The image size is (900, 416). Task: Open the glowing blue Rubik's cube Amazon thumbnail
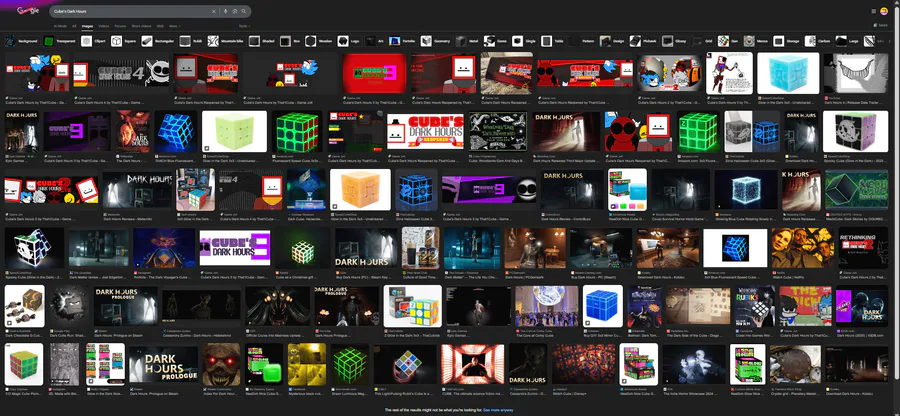point(176,131)
